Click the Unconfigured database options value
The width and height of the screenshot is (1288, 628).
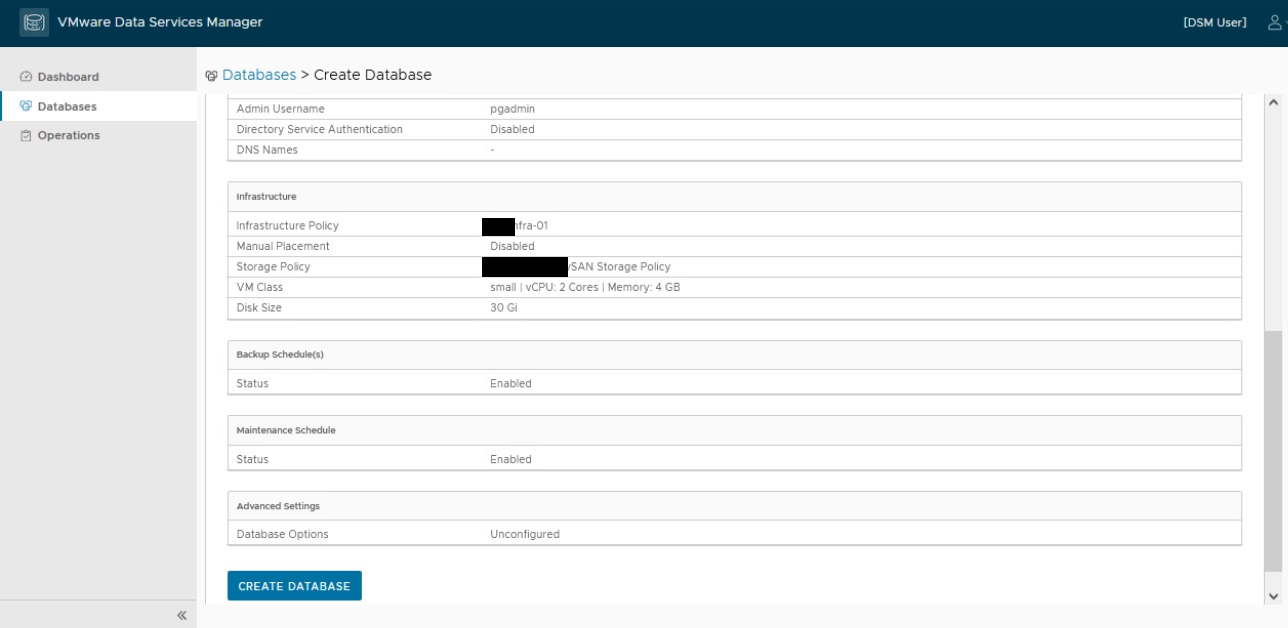point(525,535)
